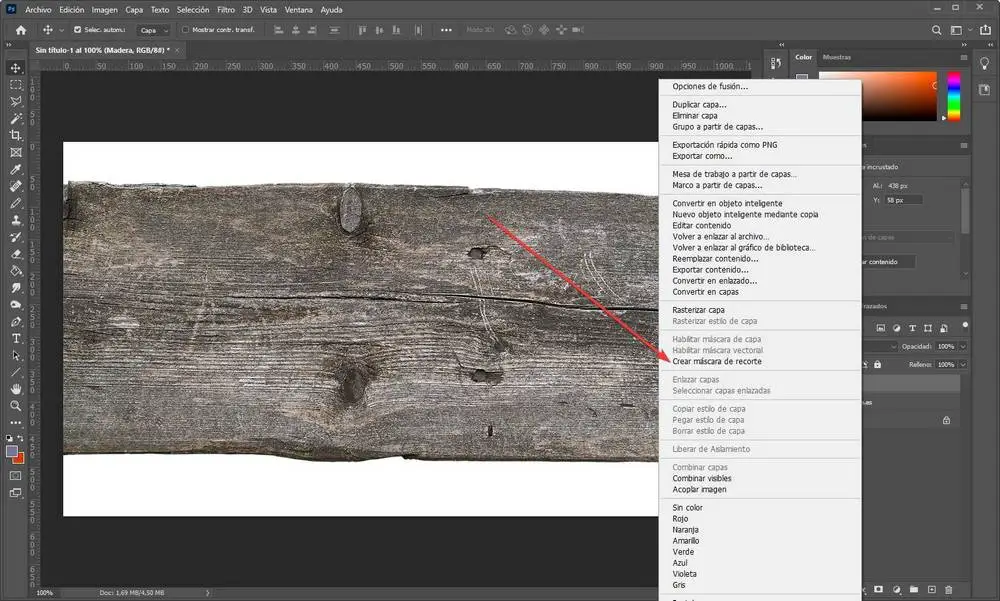Image resolution: width=1000 pixels, height=601 pixels.
Task: Select the Move tool in the toolbar
Action: coord(16,68)
